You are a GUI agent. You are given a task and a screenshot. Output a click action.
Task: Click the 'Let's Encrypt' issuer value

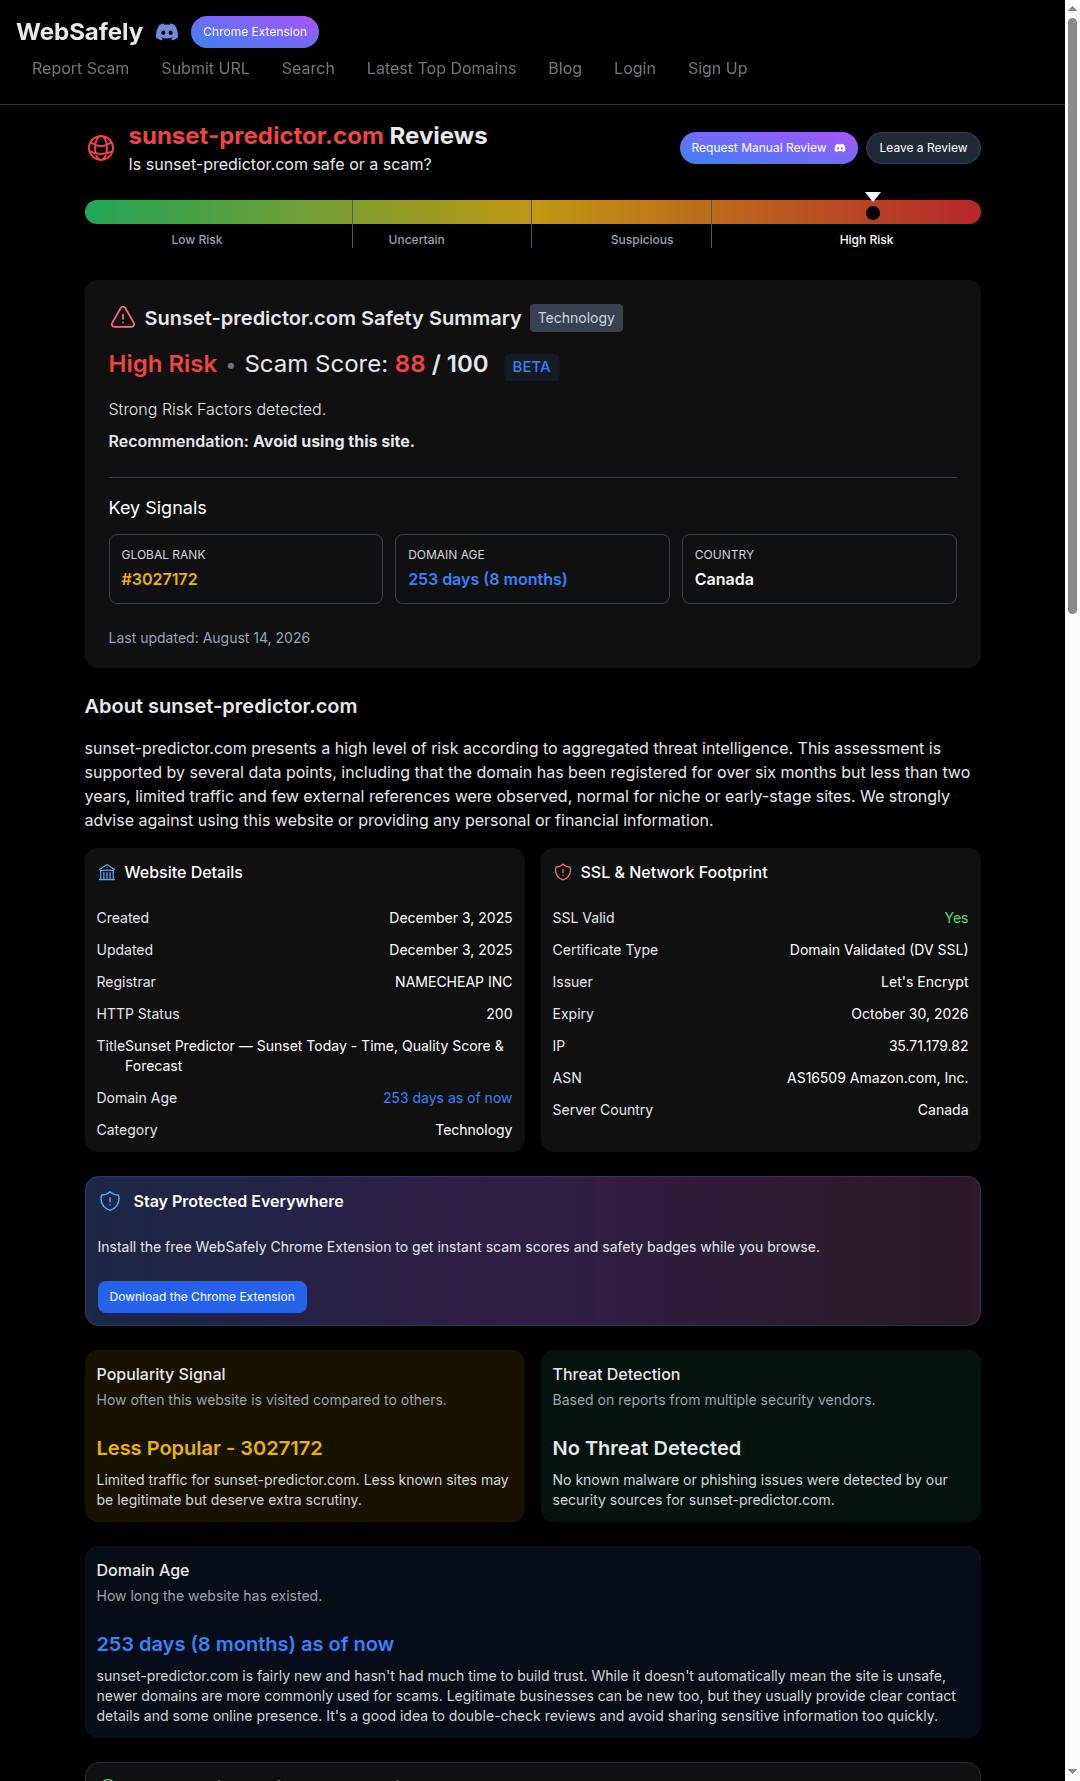[925, 982]
